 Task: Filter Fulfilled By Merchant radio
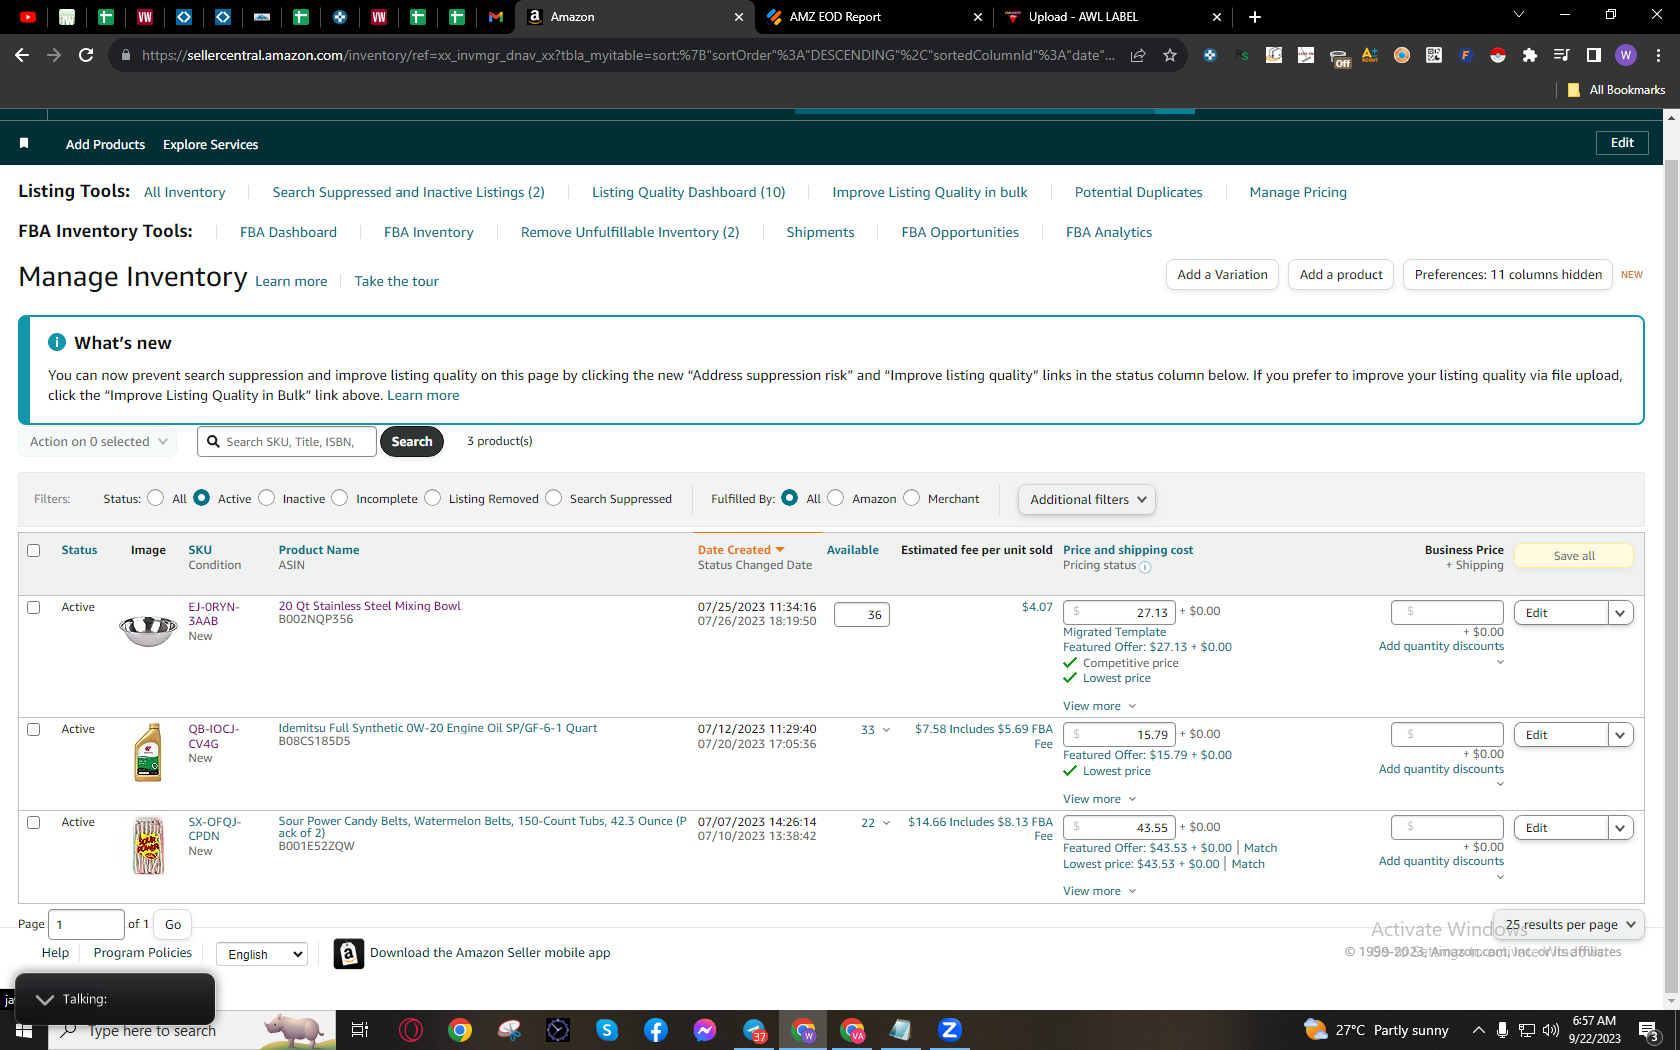click(912, 498)
